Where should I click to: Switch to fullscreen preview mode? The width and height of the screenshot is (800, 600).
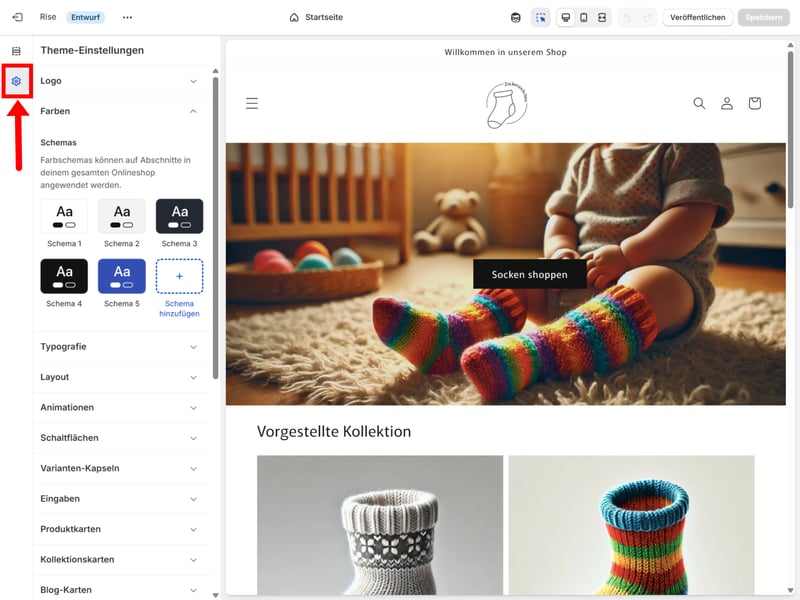pos(602,17)
